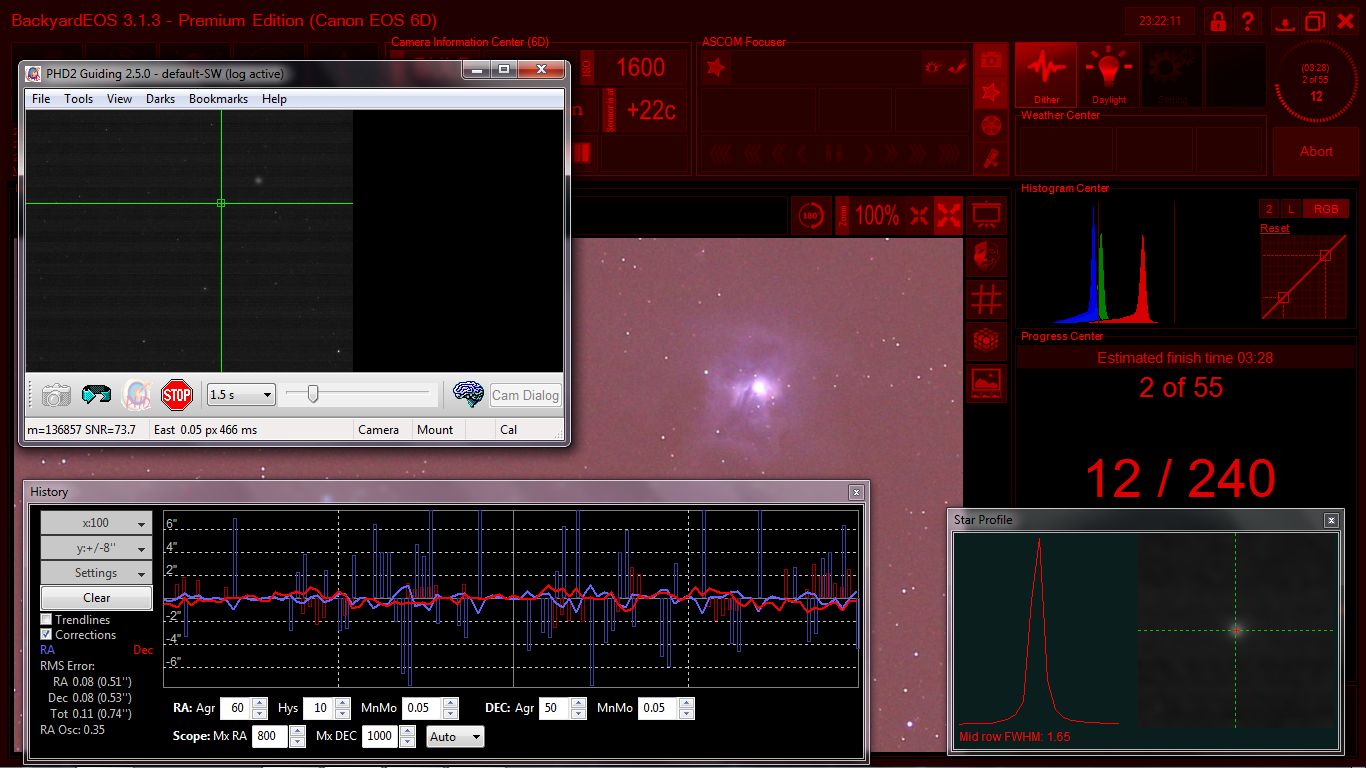The height and width of the screenshot is (768, 1366).
Task: Select the telescope mode icon
Action: pos(991,158)
